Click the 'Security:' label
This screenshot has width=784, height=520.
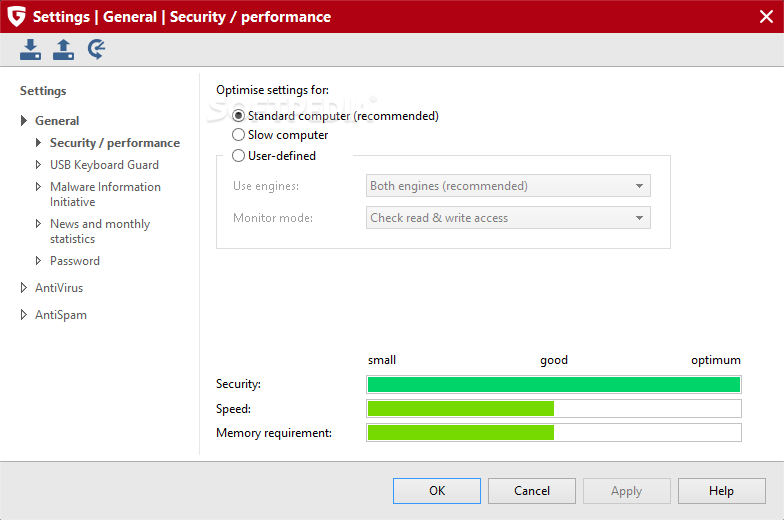238,384
